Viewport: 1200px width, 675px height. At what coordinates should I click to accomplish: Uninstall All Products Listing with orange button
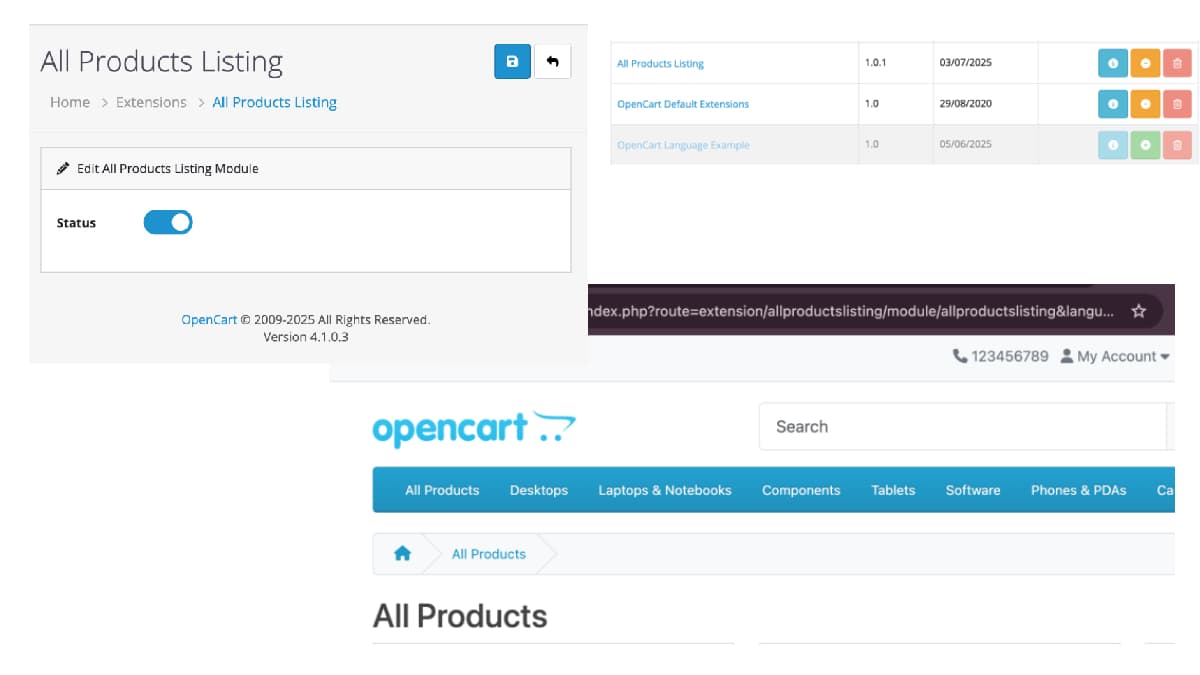(1145, 63)
